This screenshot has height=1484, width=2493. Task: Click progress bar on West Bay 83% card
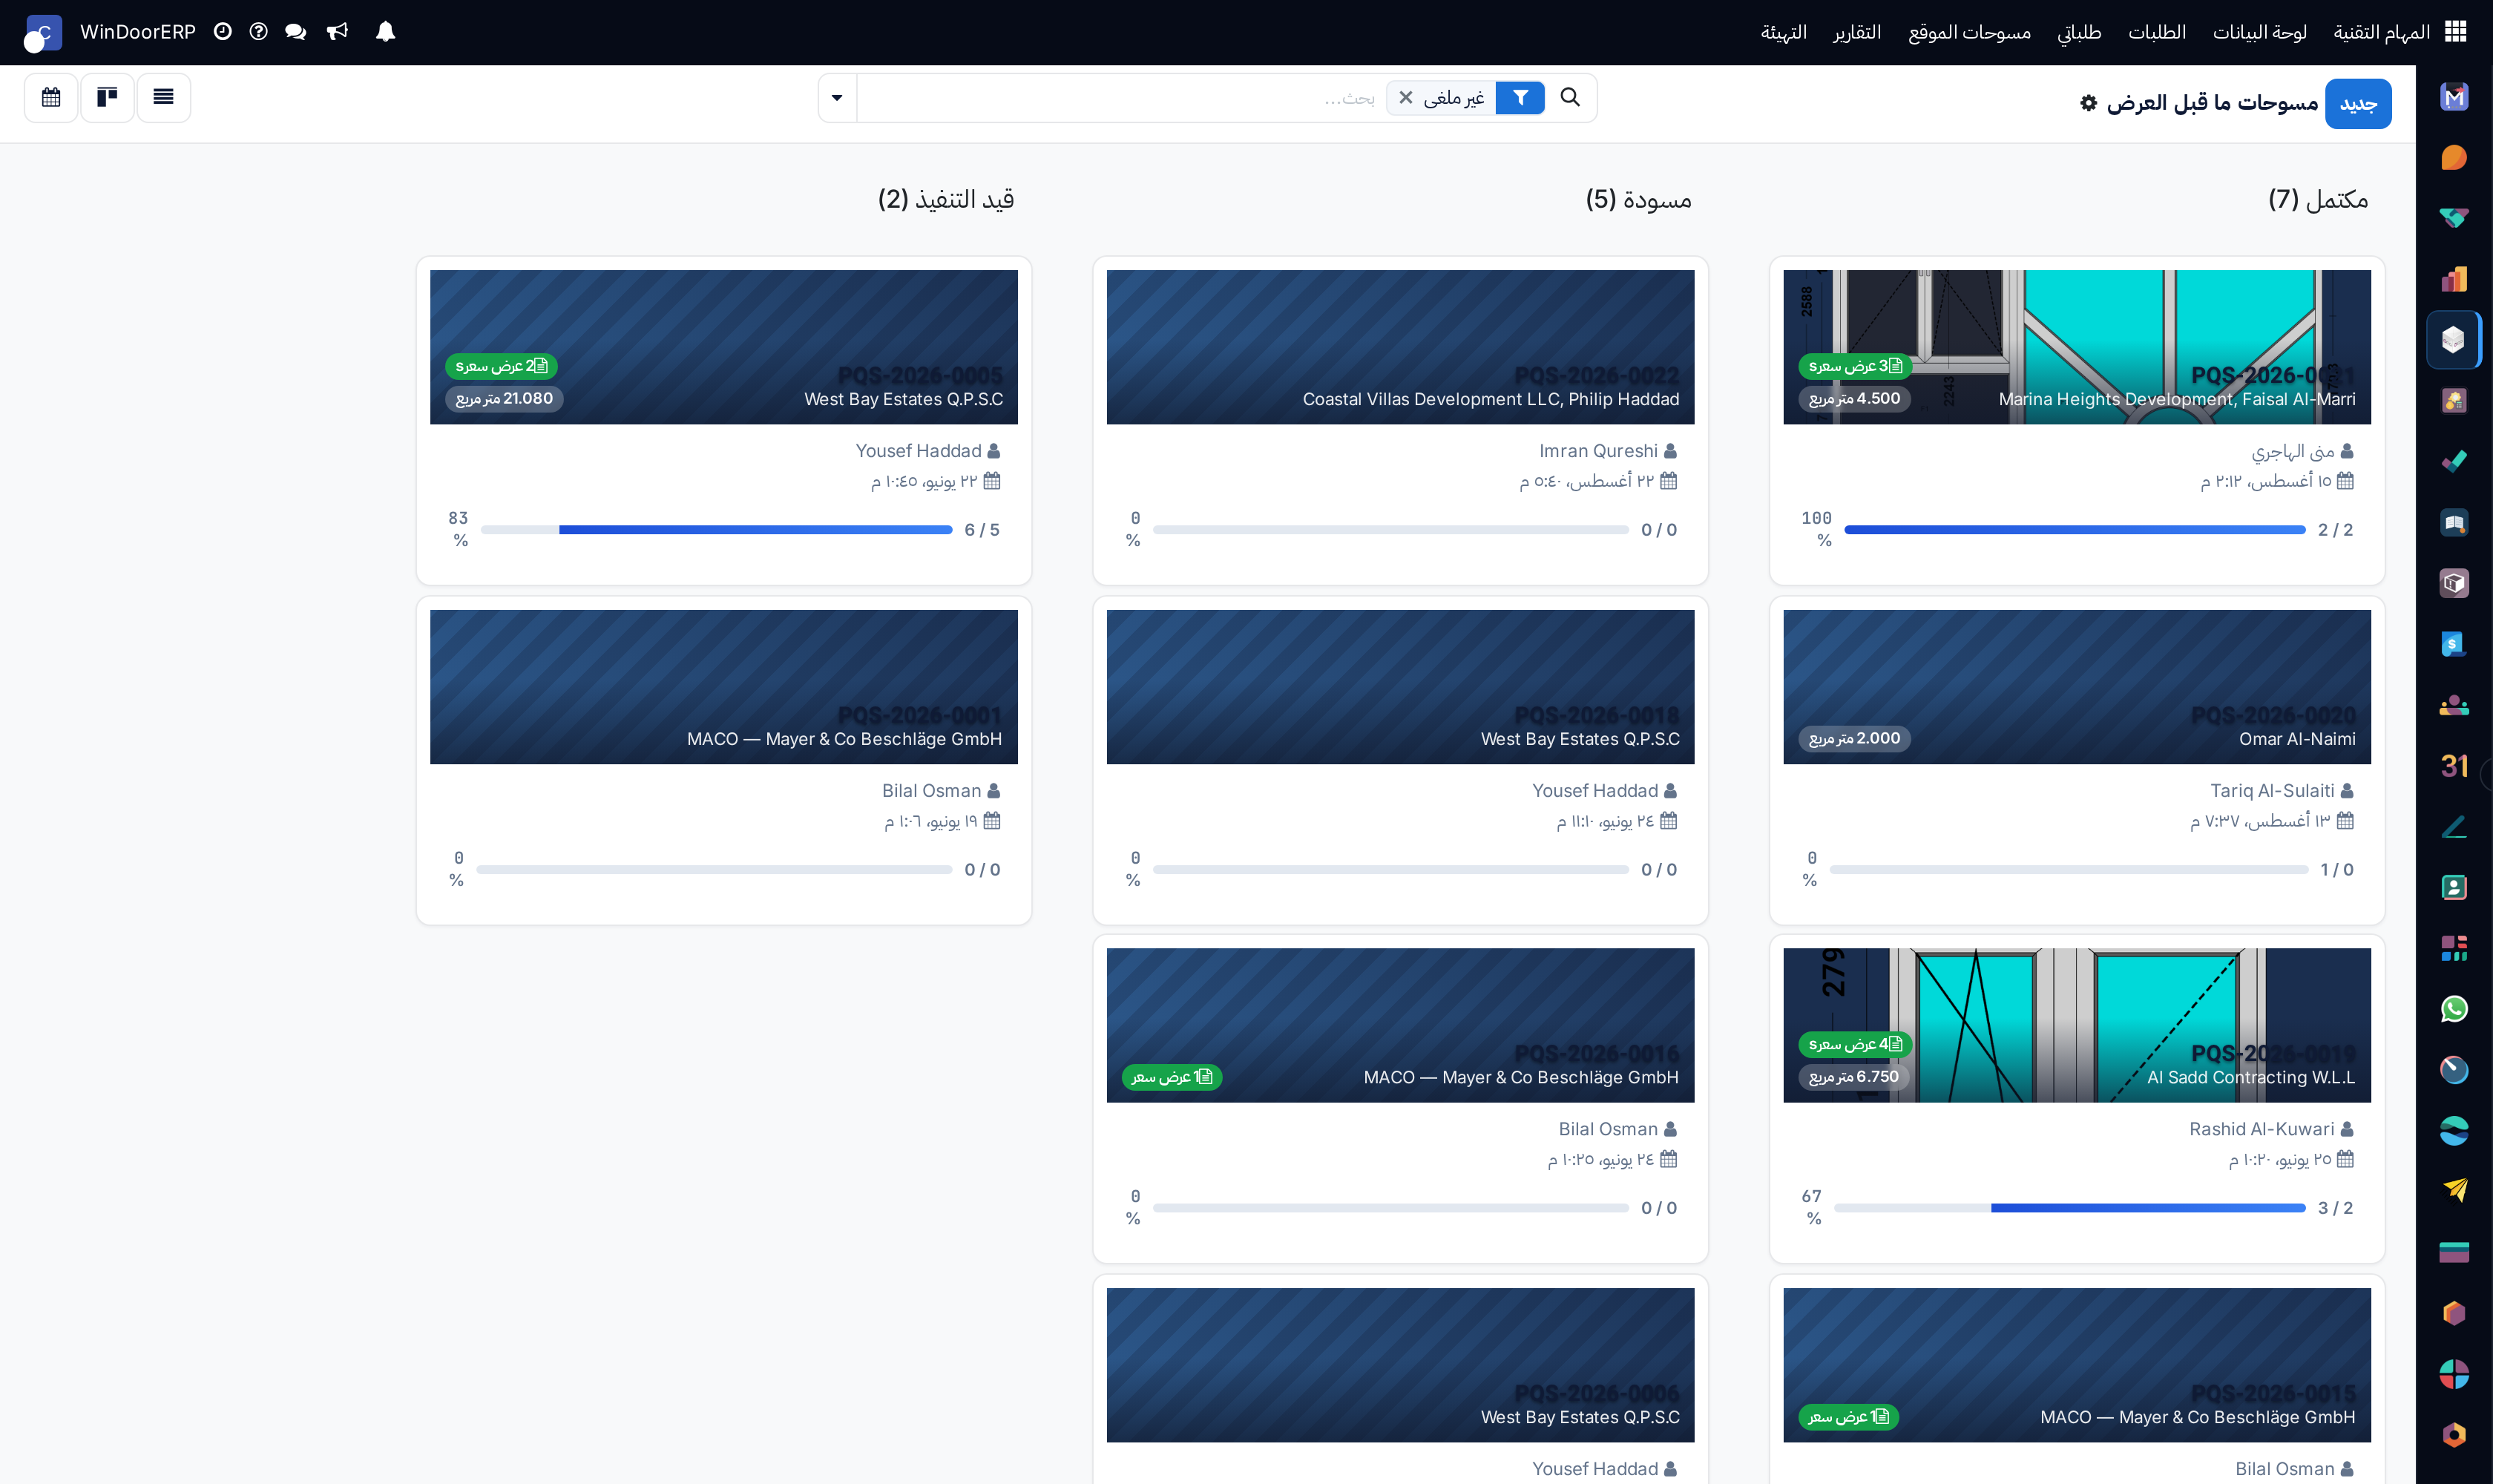(x=716, y=530)
